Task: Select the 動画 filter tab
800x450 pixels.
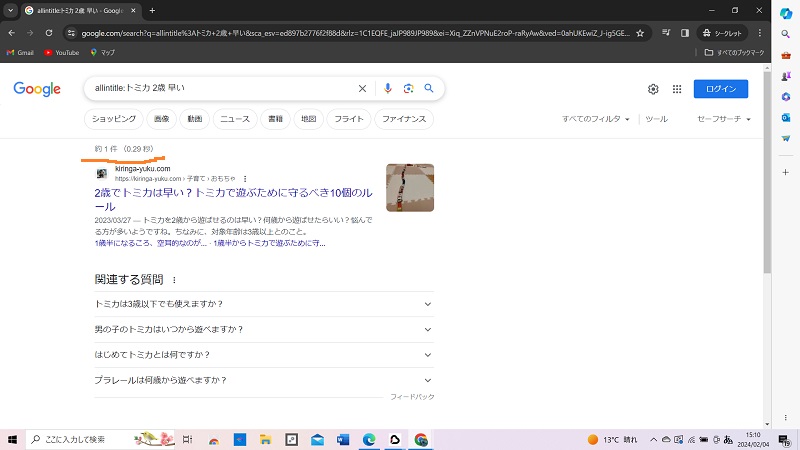Action: tap(194, 119)
